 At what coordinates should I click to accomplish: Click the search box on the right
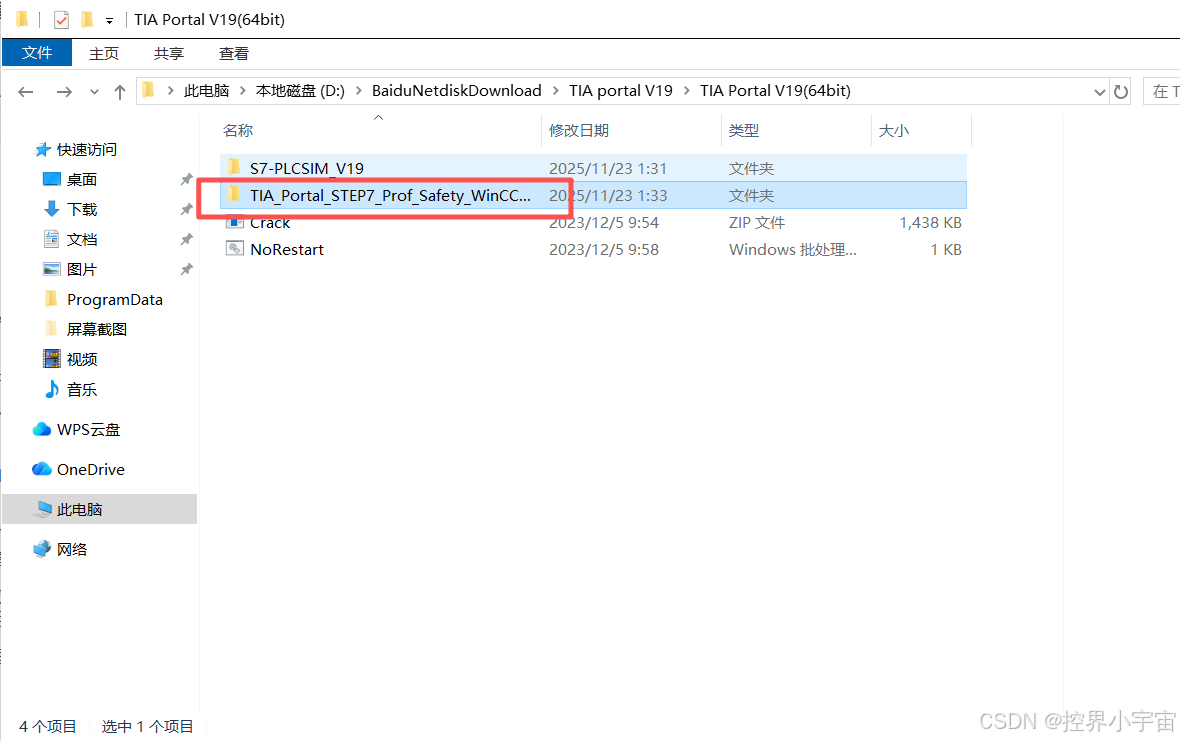tap(1161, 92)
